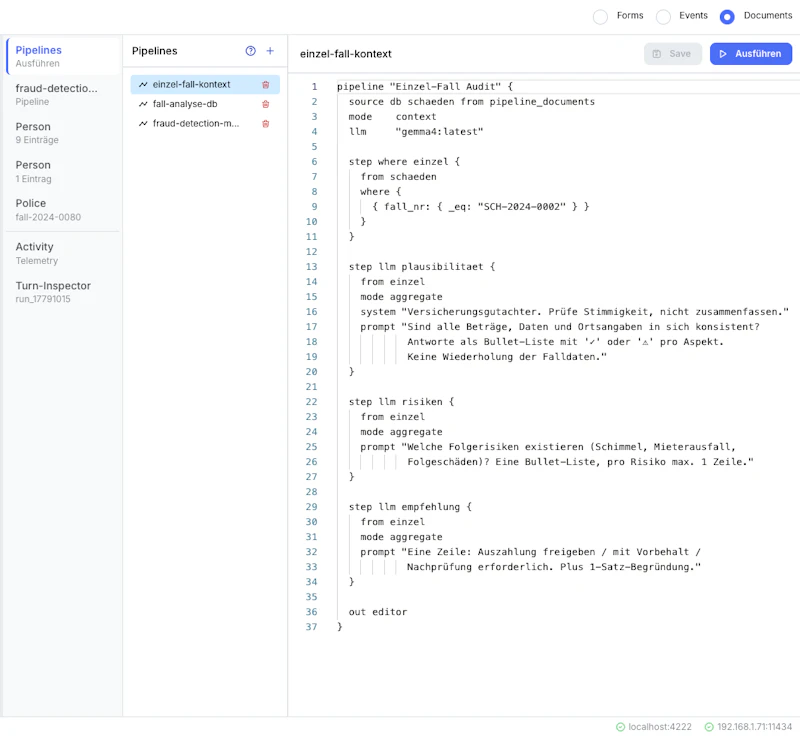Screen dimensions: 800x736
Task: Open the Activity Telemetry sidebar entry
Action: click(63, 253)
